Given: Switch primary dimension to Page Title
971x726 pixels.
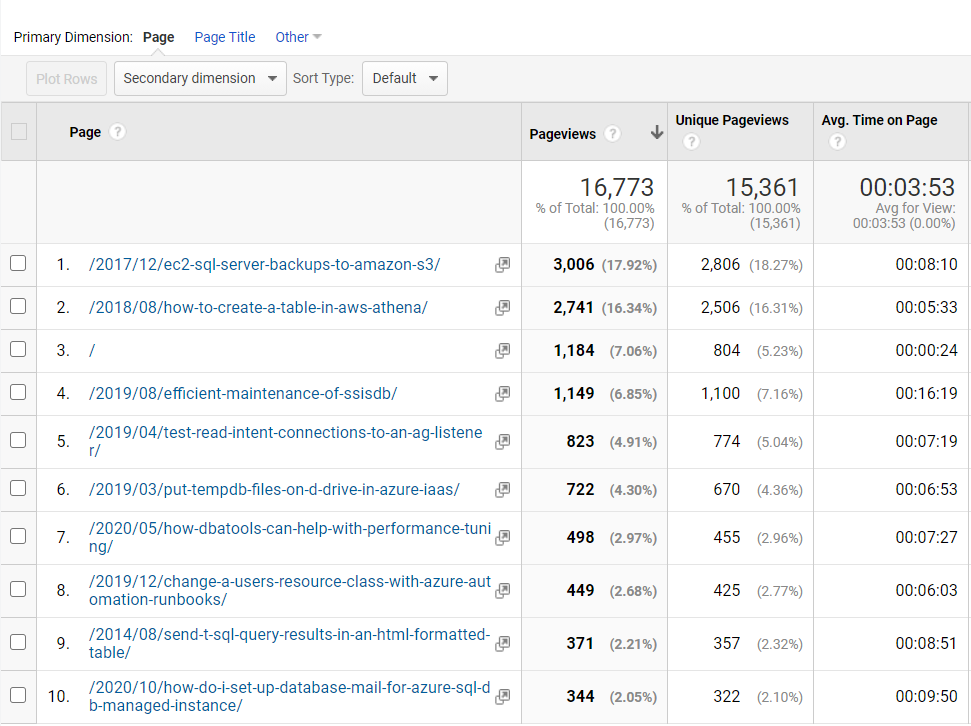Looking at the screenshot, I should click(x=224, y=37).
